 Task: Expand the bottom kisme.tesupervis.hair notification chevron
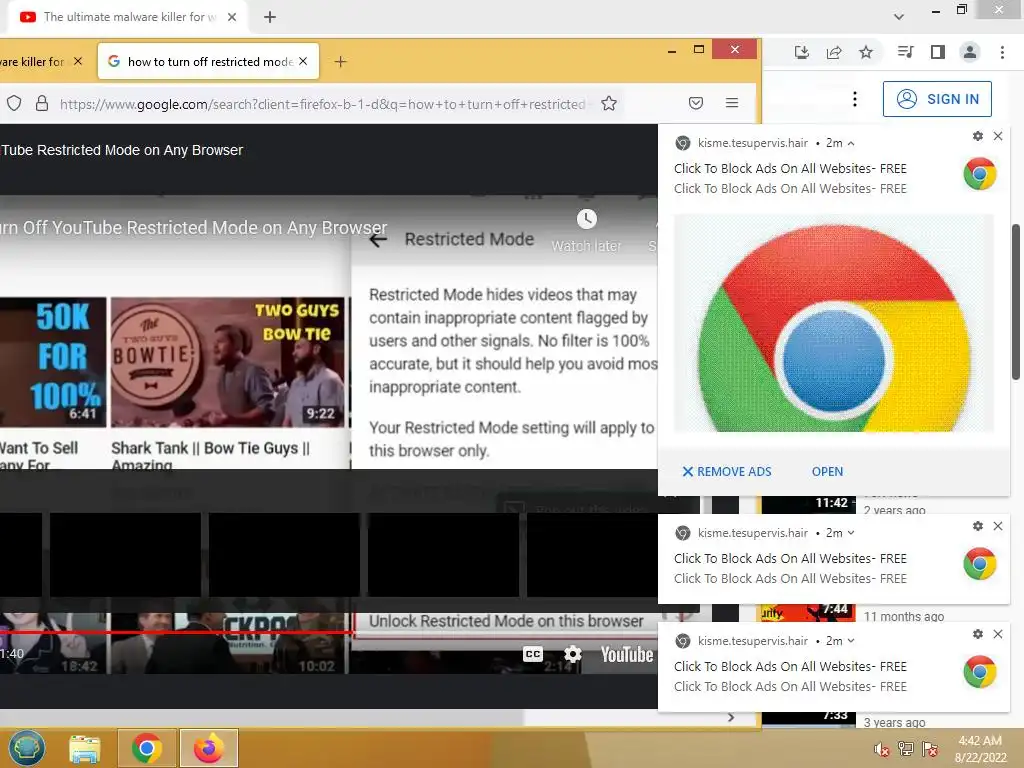click(x=851, y=641)
